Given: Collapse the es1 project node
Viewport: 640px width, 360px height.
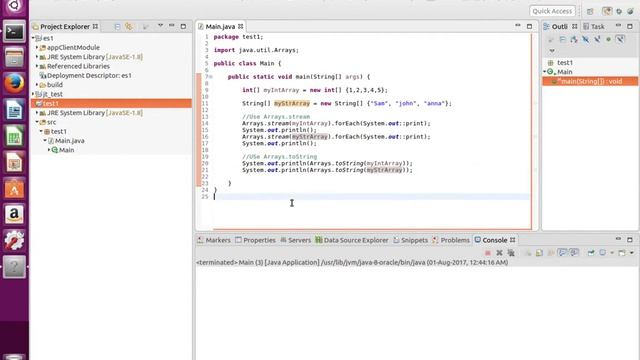Looking at the screenshot, I should (33, 38).
